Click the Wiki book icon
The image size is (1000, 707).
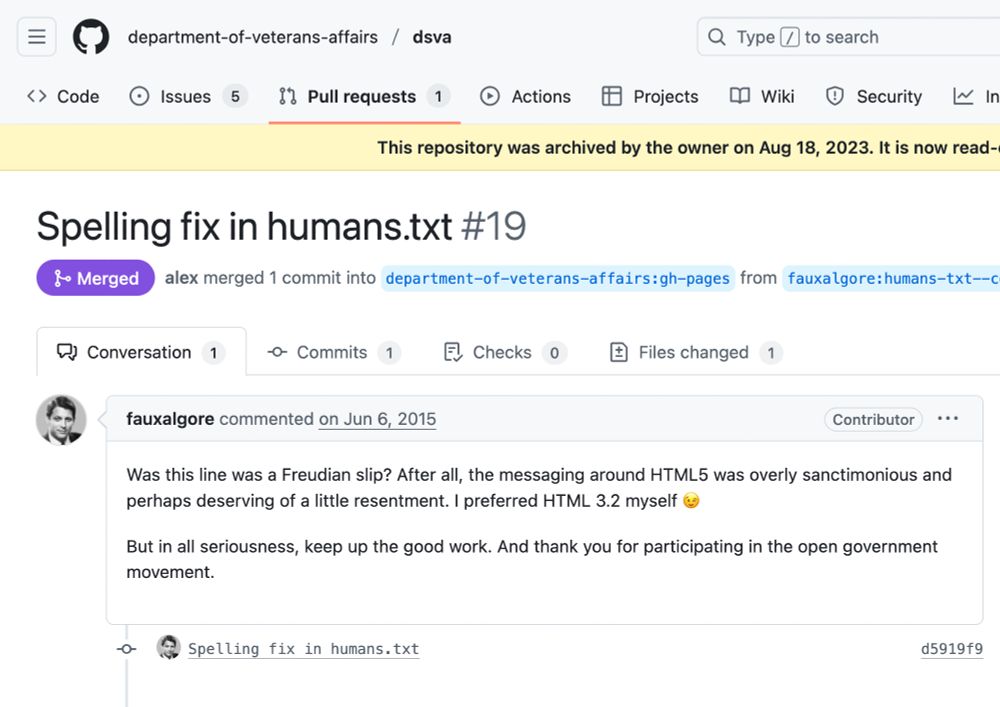point(740,96)
